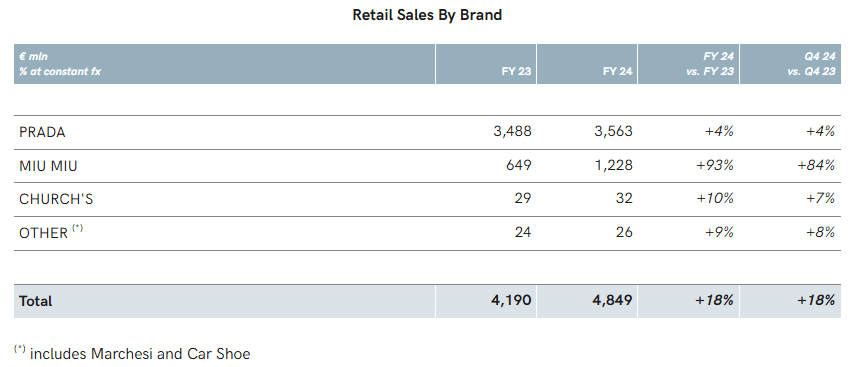Select the PRADA row label

coord(42,132)
